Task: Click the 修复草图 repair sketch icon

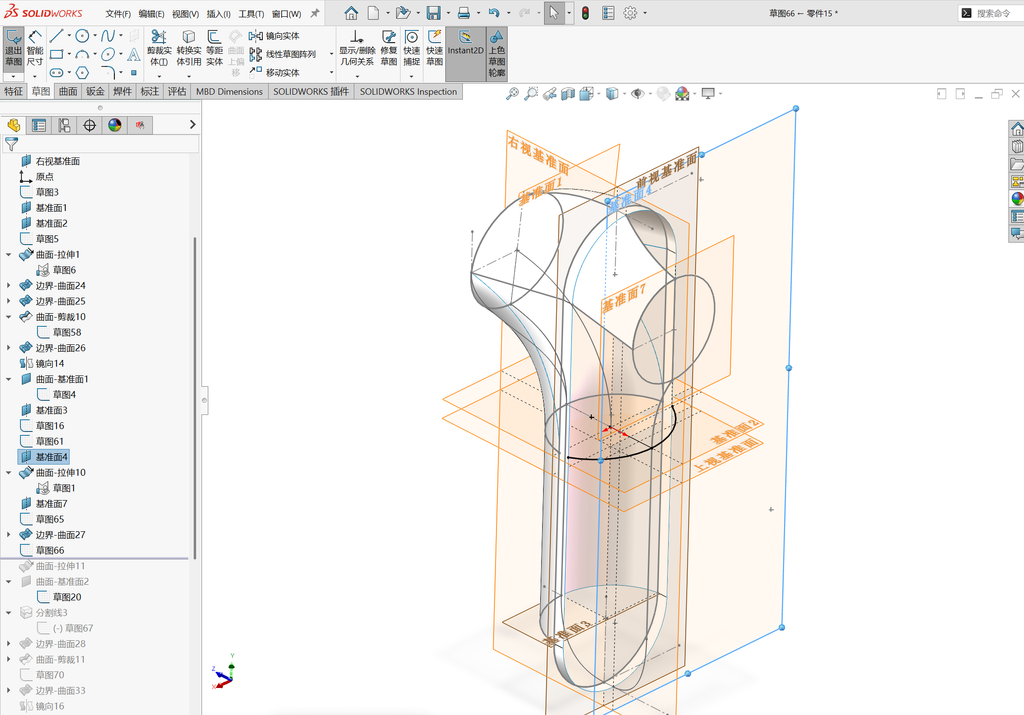Action: pos(389,48)
